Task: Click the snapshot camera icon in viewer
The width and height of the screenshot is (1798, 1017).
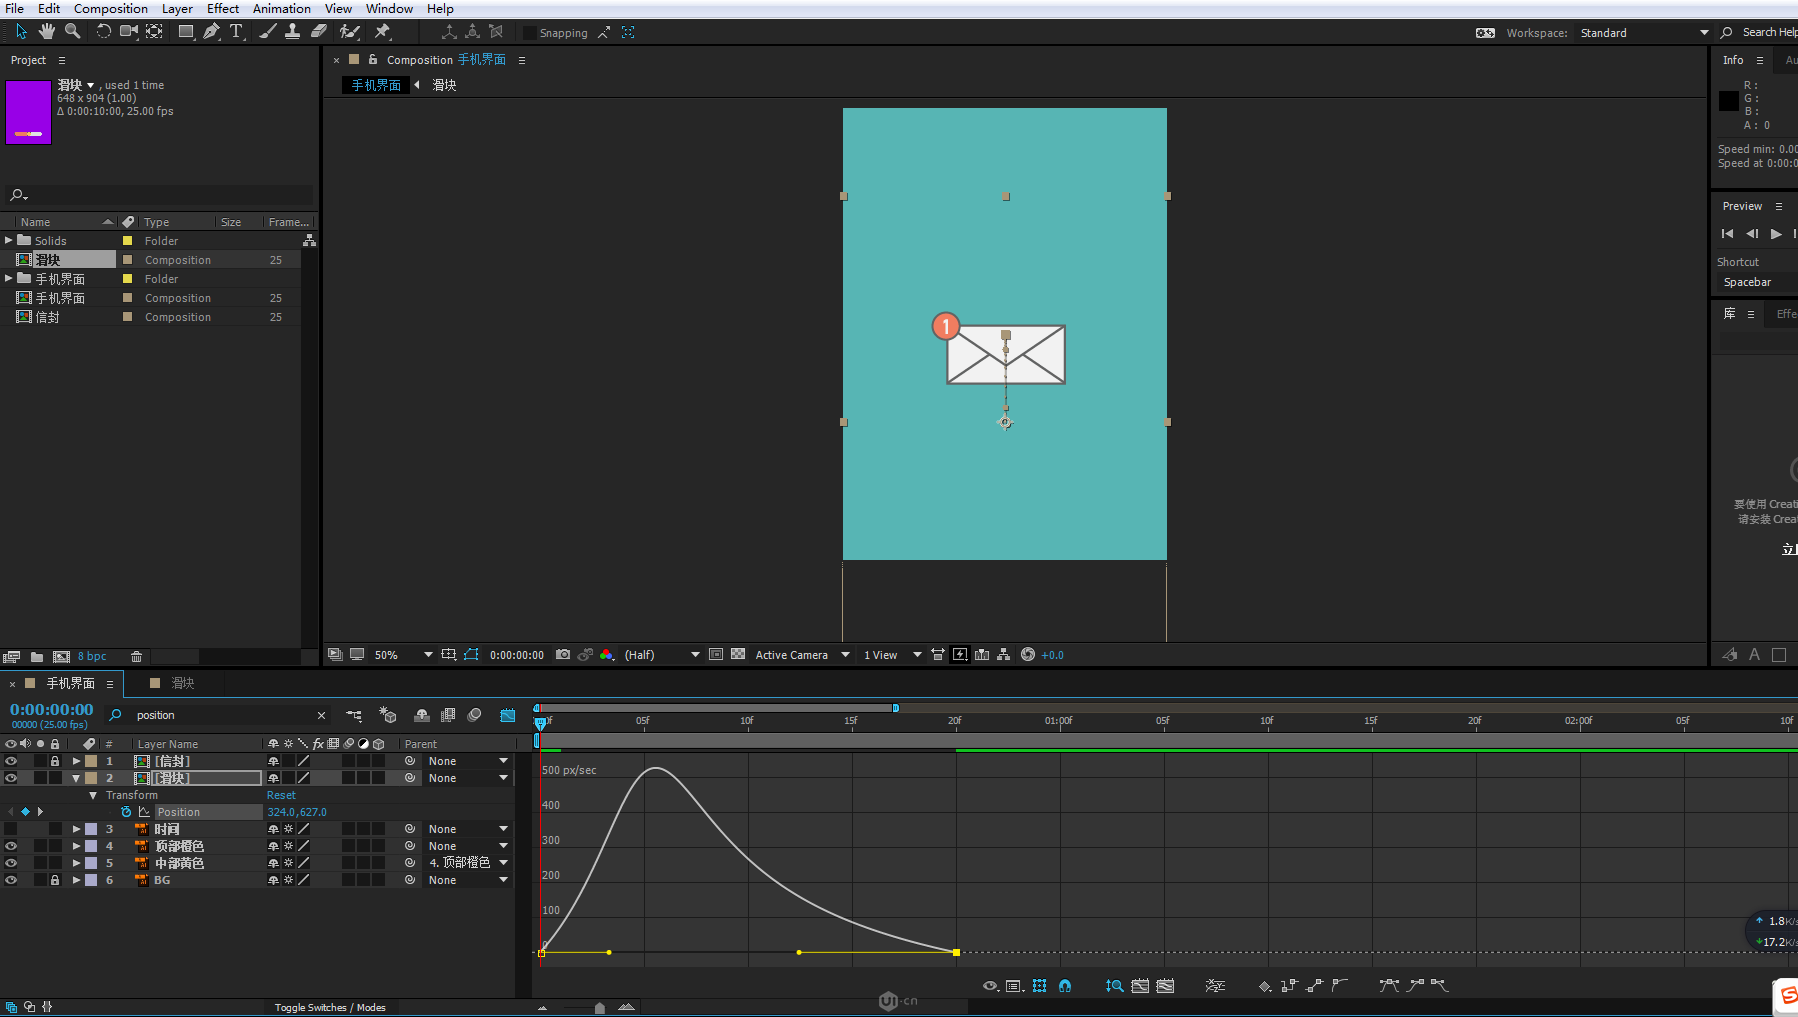Action: 563,655
